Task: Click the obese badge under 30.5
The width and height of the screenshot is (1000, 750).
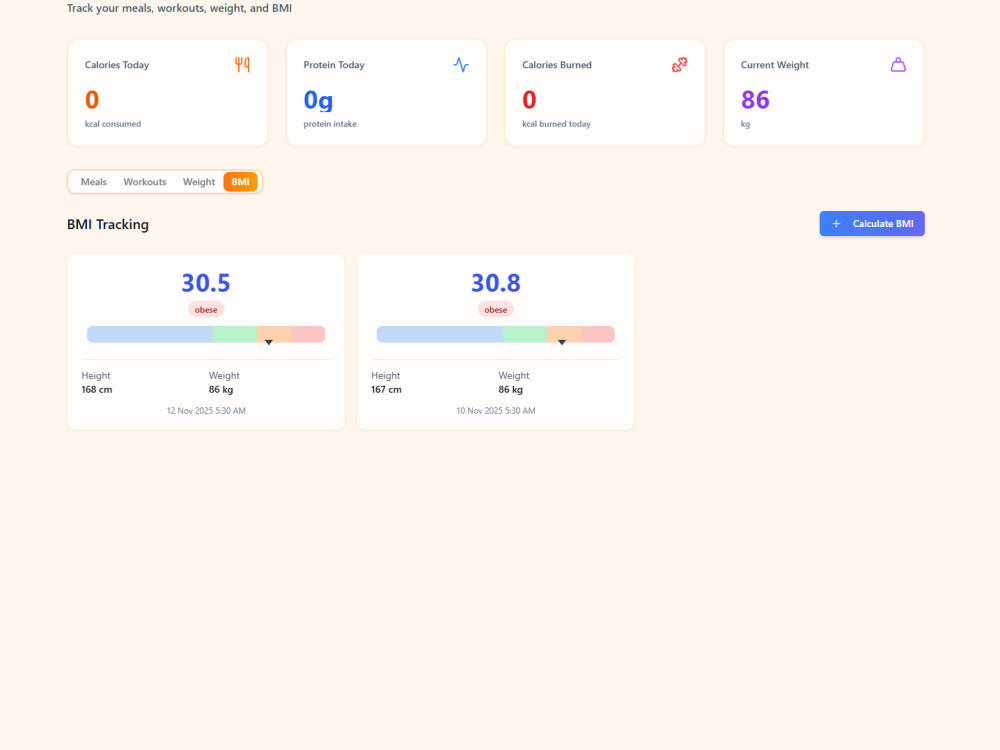Action: tap(206, 310)
